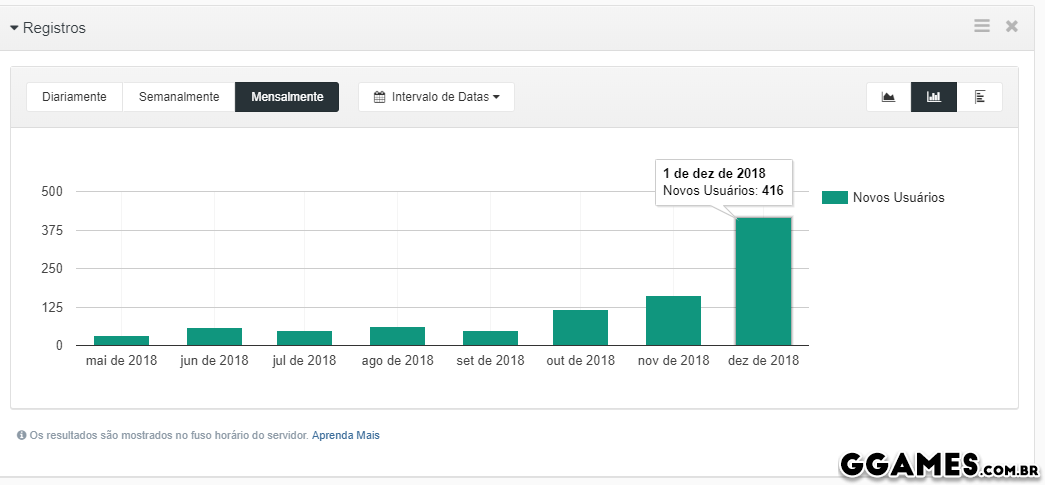Open Intervalo de Datas dropdown

[436, 97]
